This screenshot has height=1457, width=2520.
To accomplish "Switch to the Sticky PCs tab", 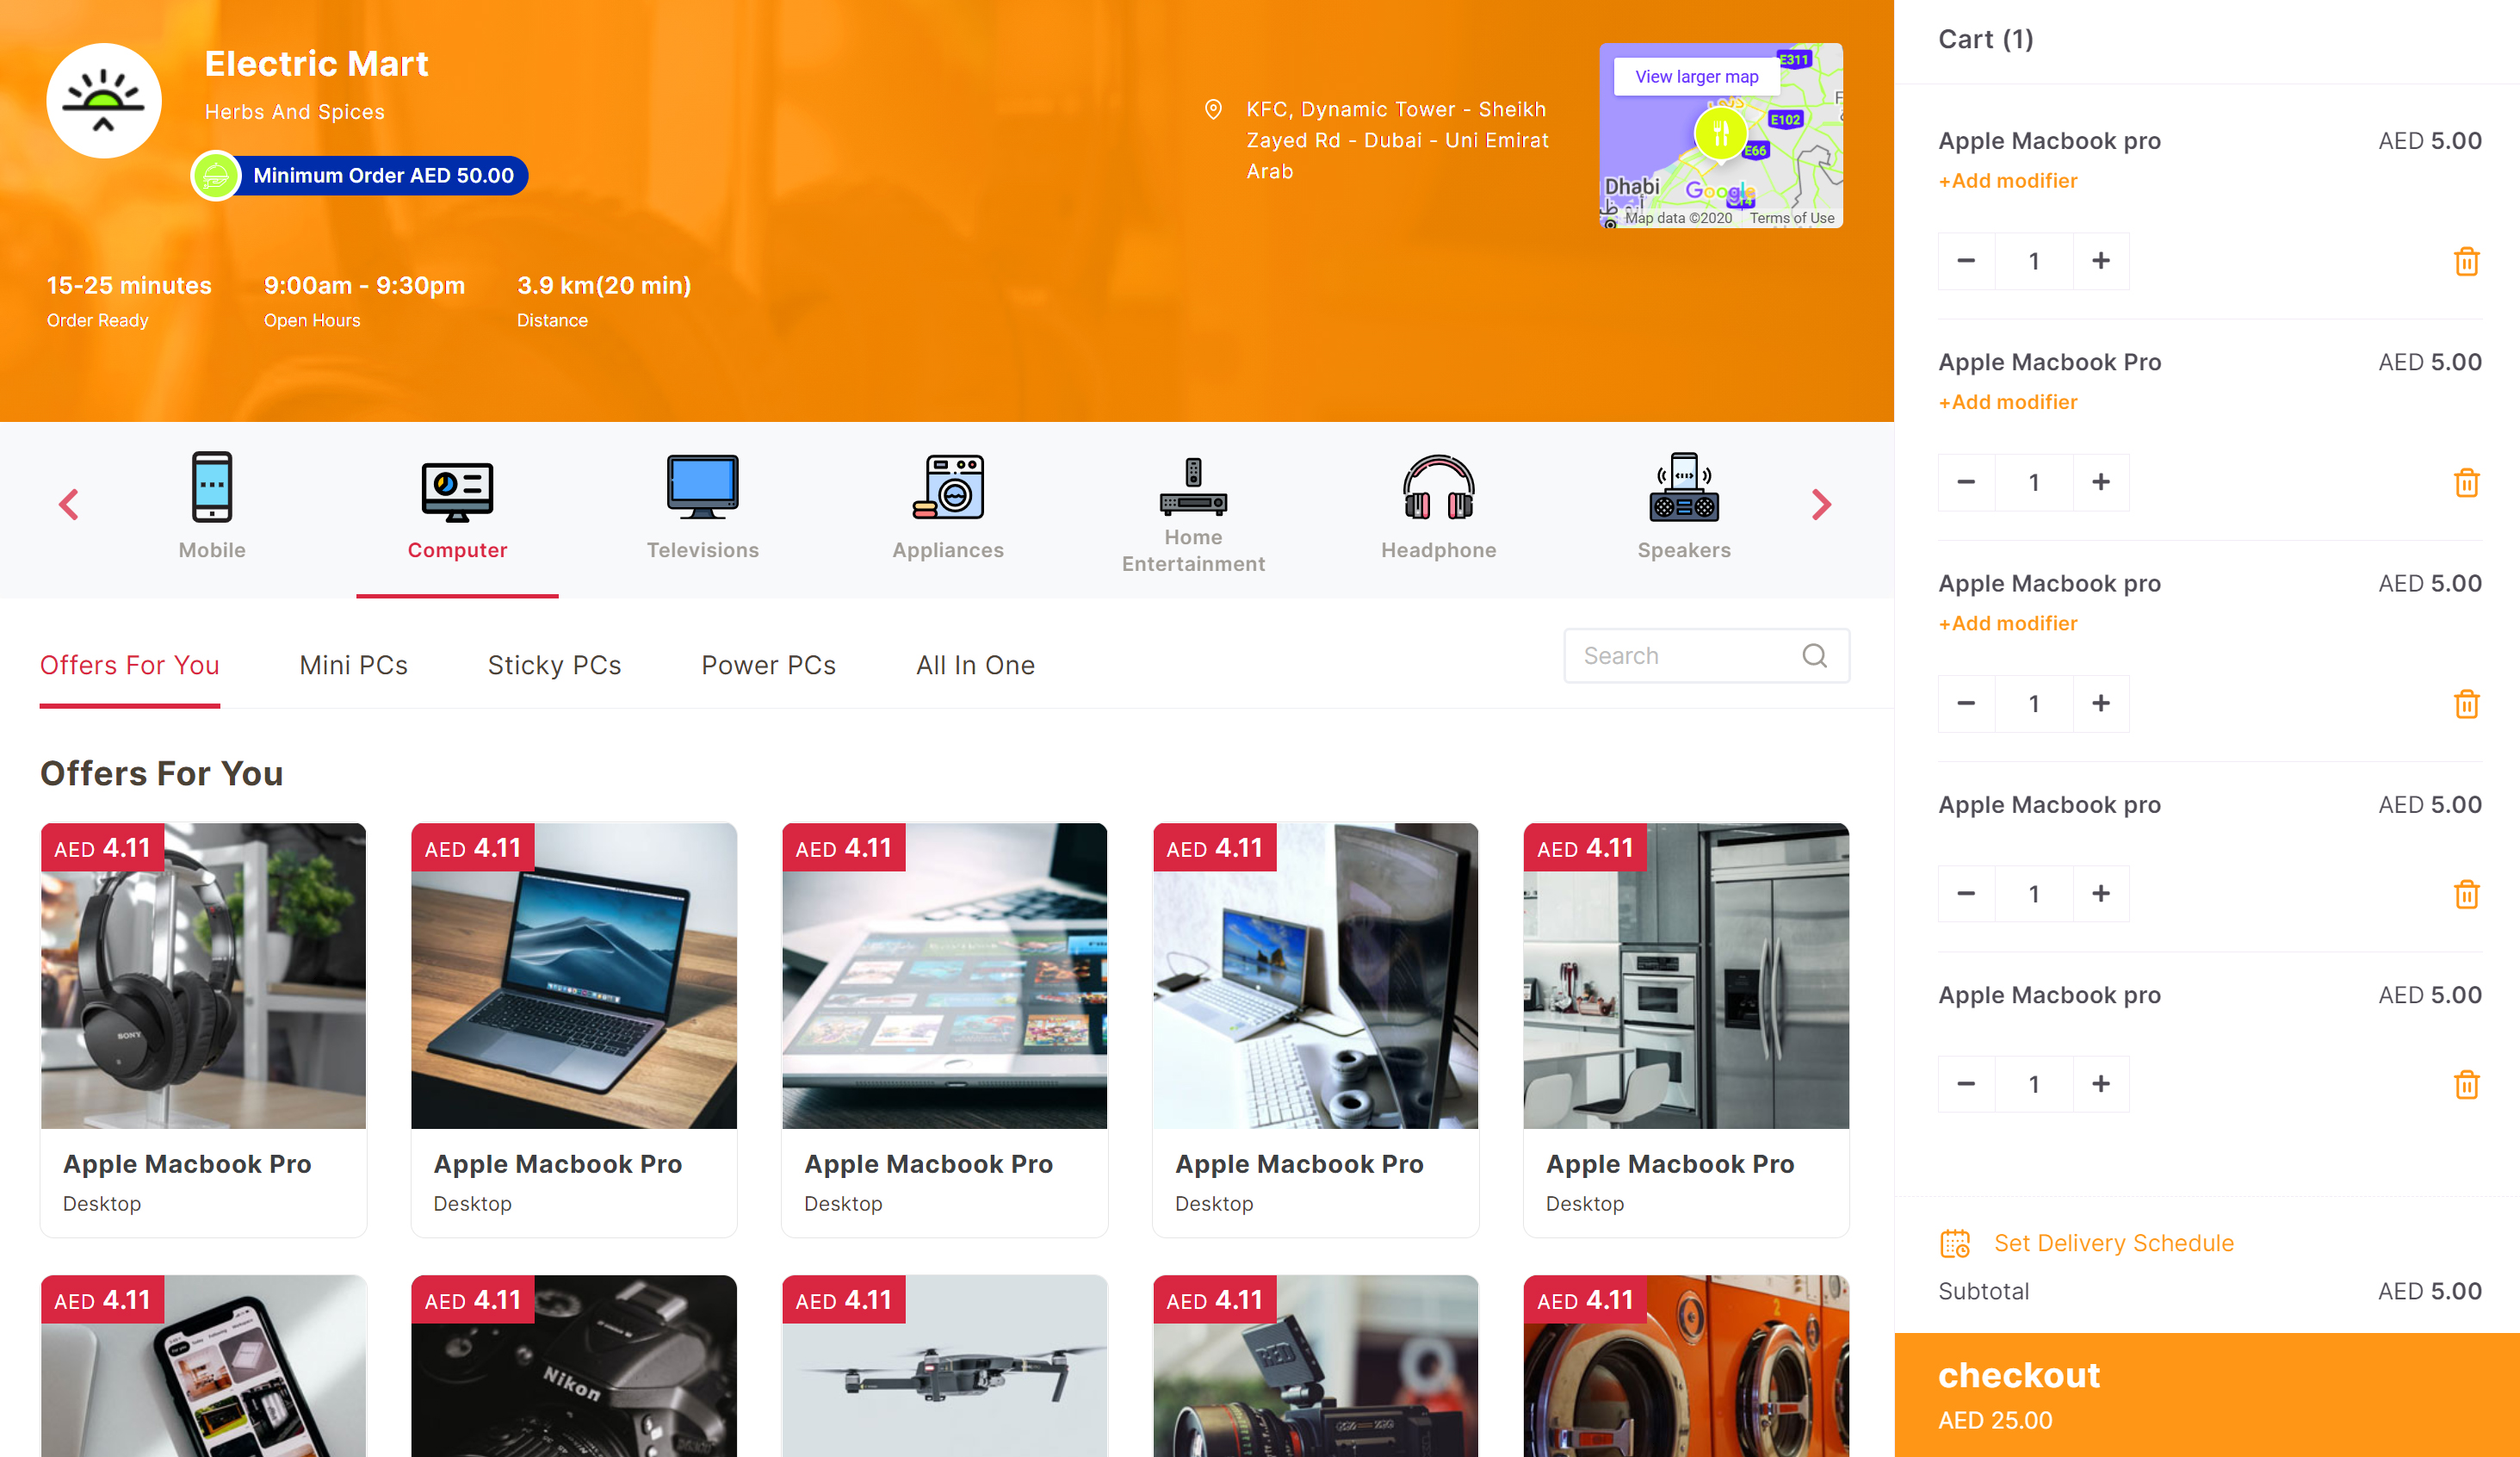I will [554, 665].
